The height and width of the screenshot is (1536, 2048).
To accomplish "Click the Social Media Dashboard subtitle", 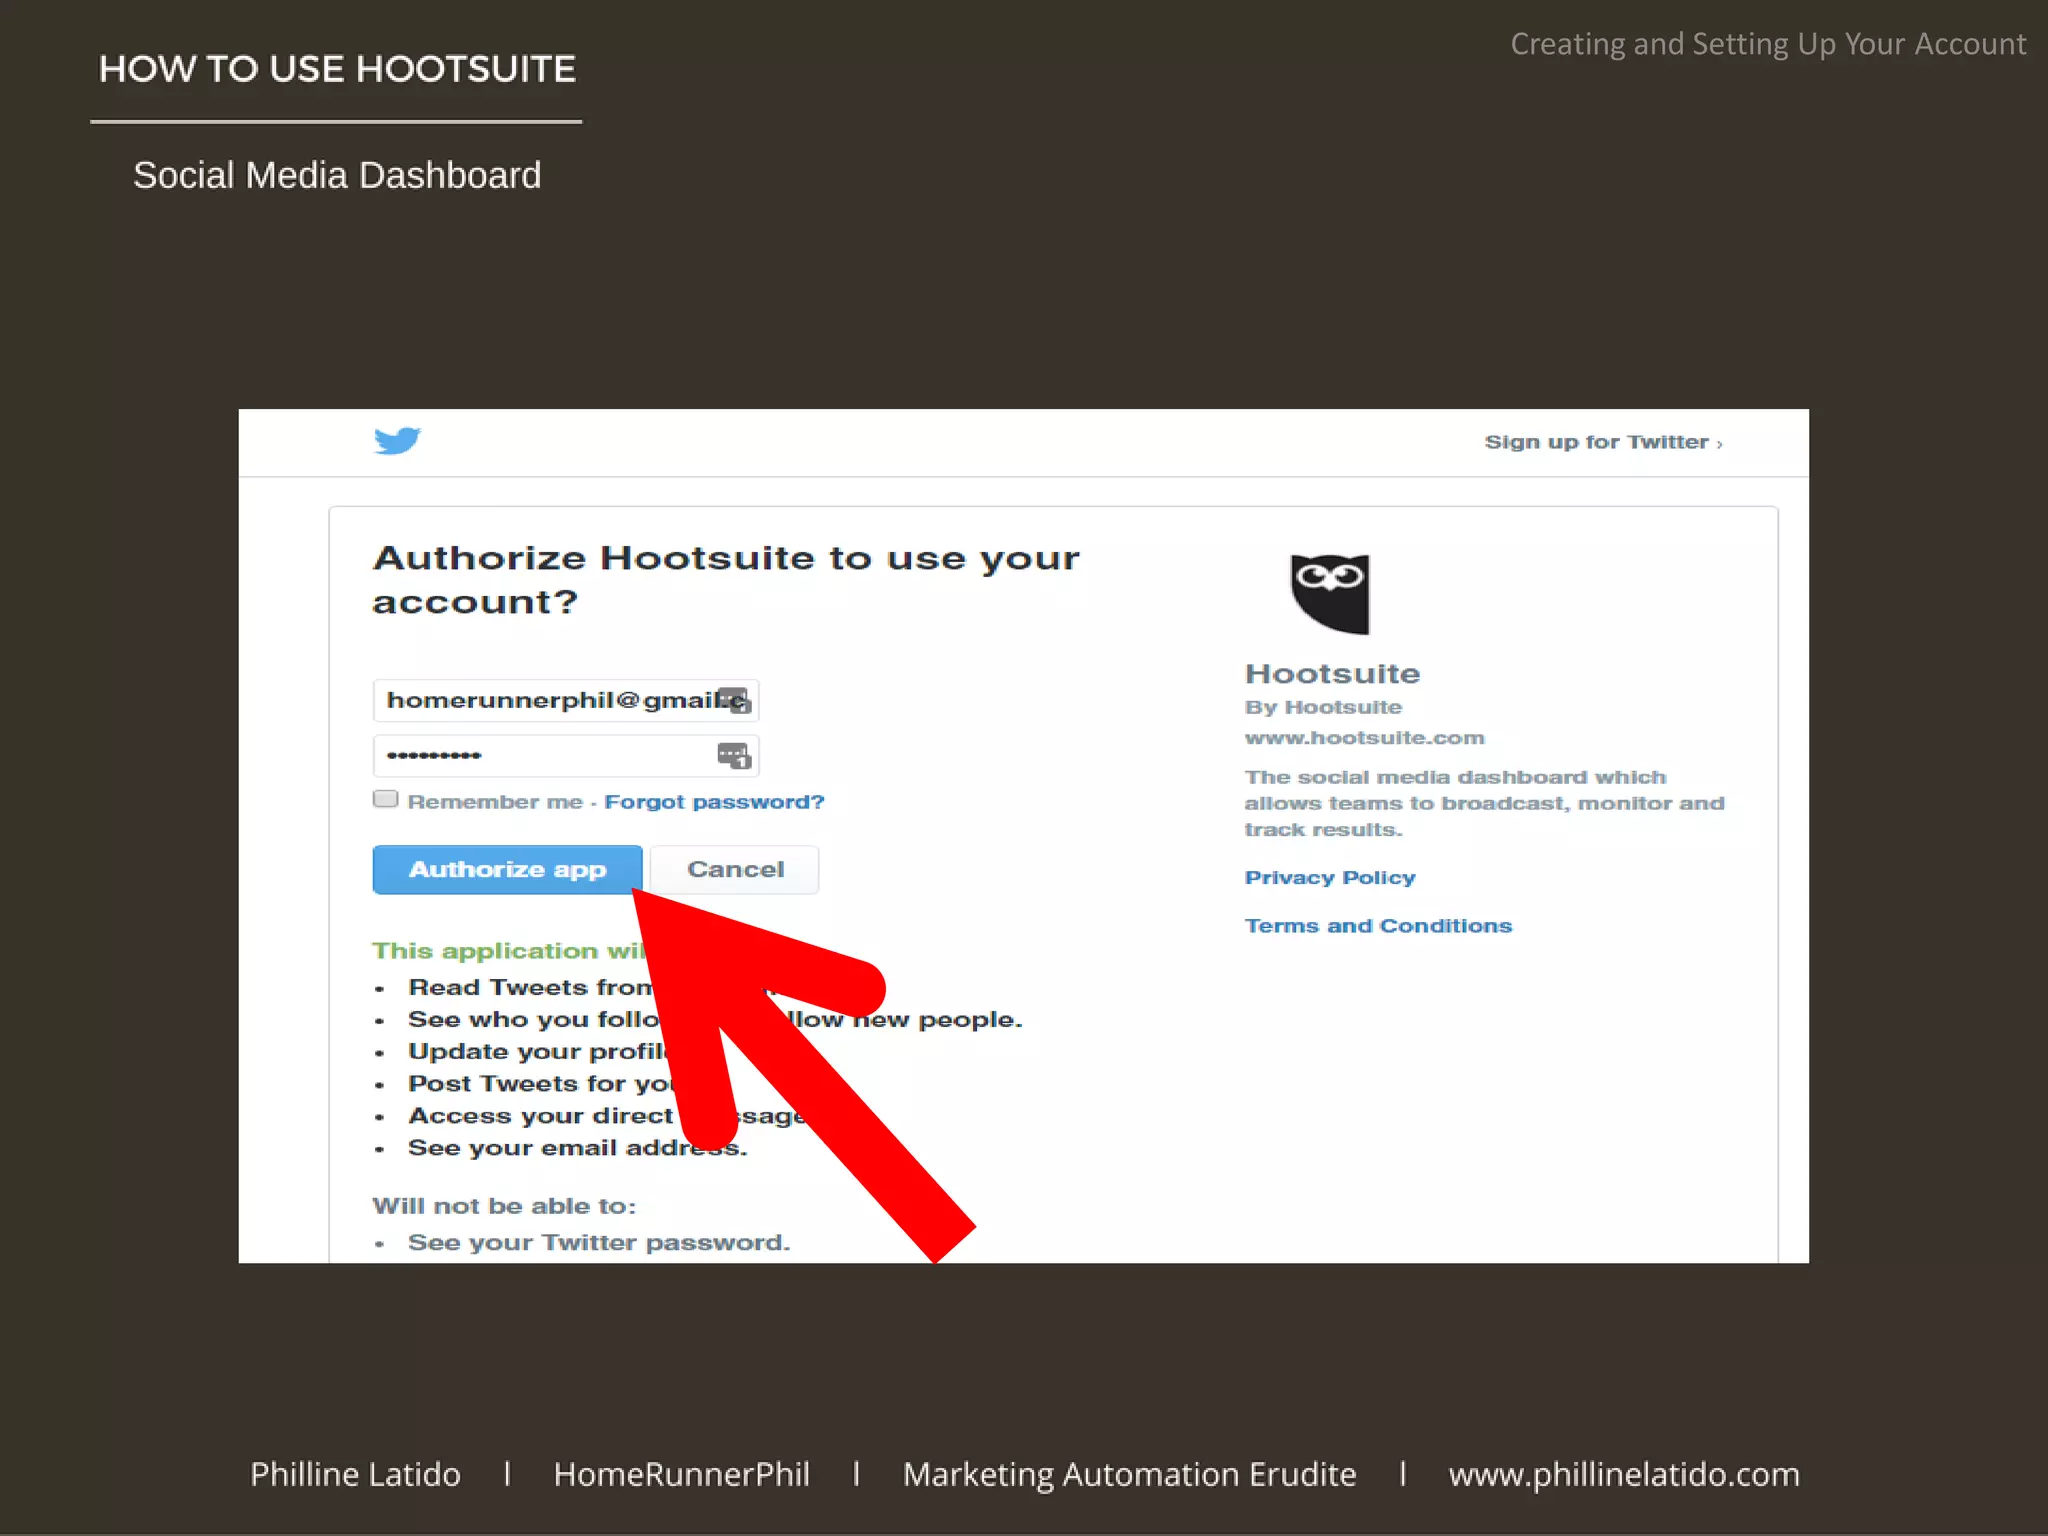I will tap(337, 175).
